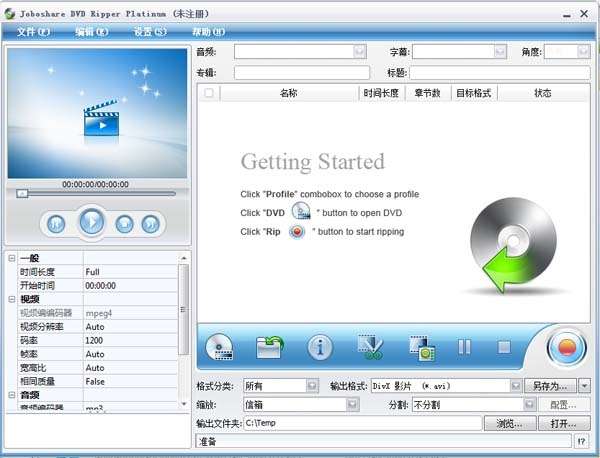The image size is (600, 458).
Task: Click the DVD icon in Getting Started text
Action: coord(301,211)
